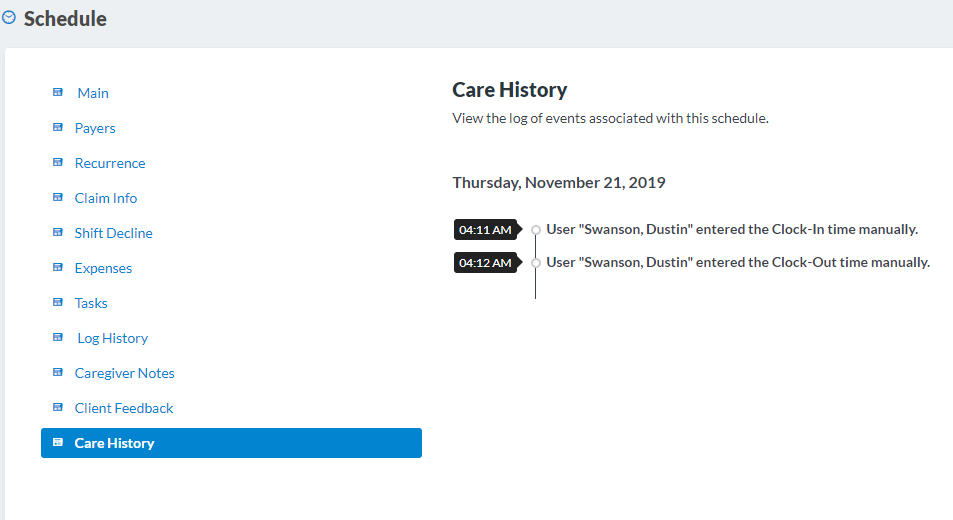This screenshot has height=520, width=953.
Task: Show the Caregiver Notes
Action: click(x=124, y=373)
